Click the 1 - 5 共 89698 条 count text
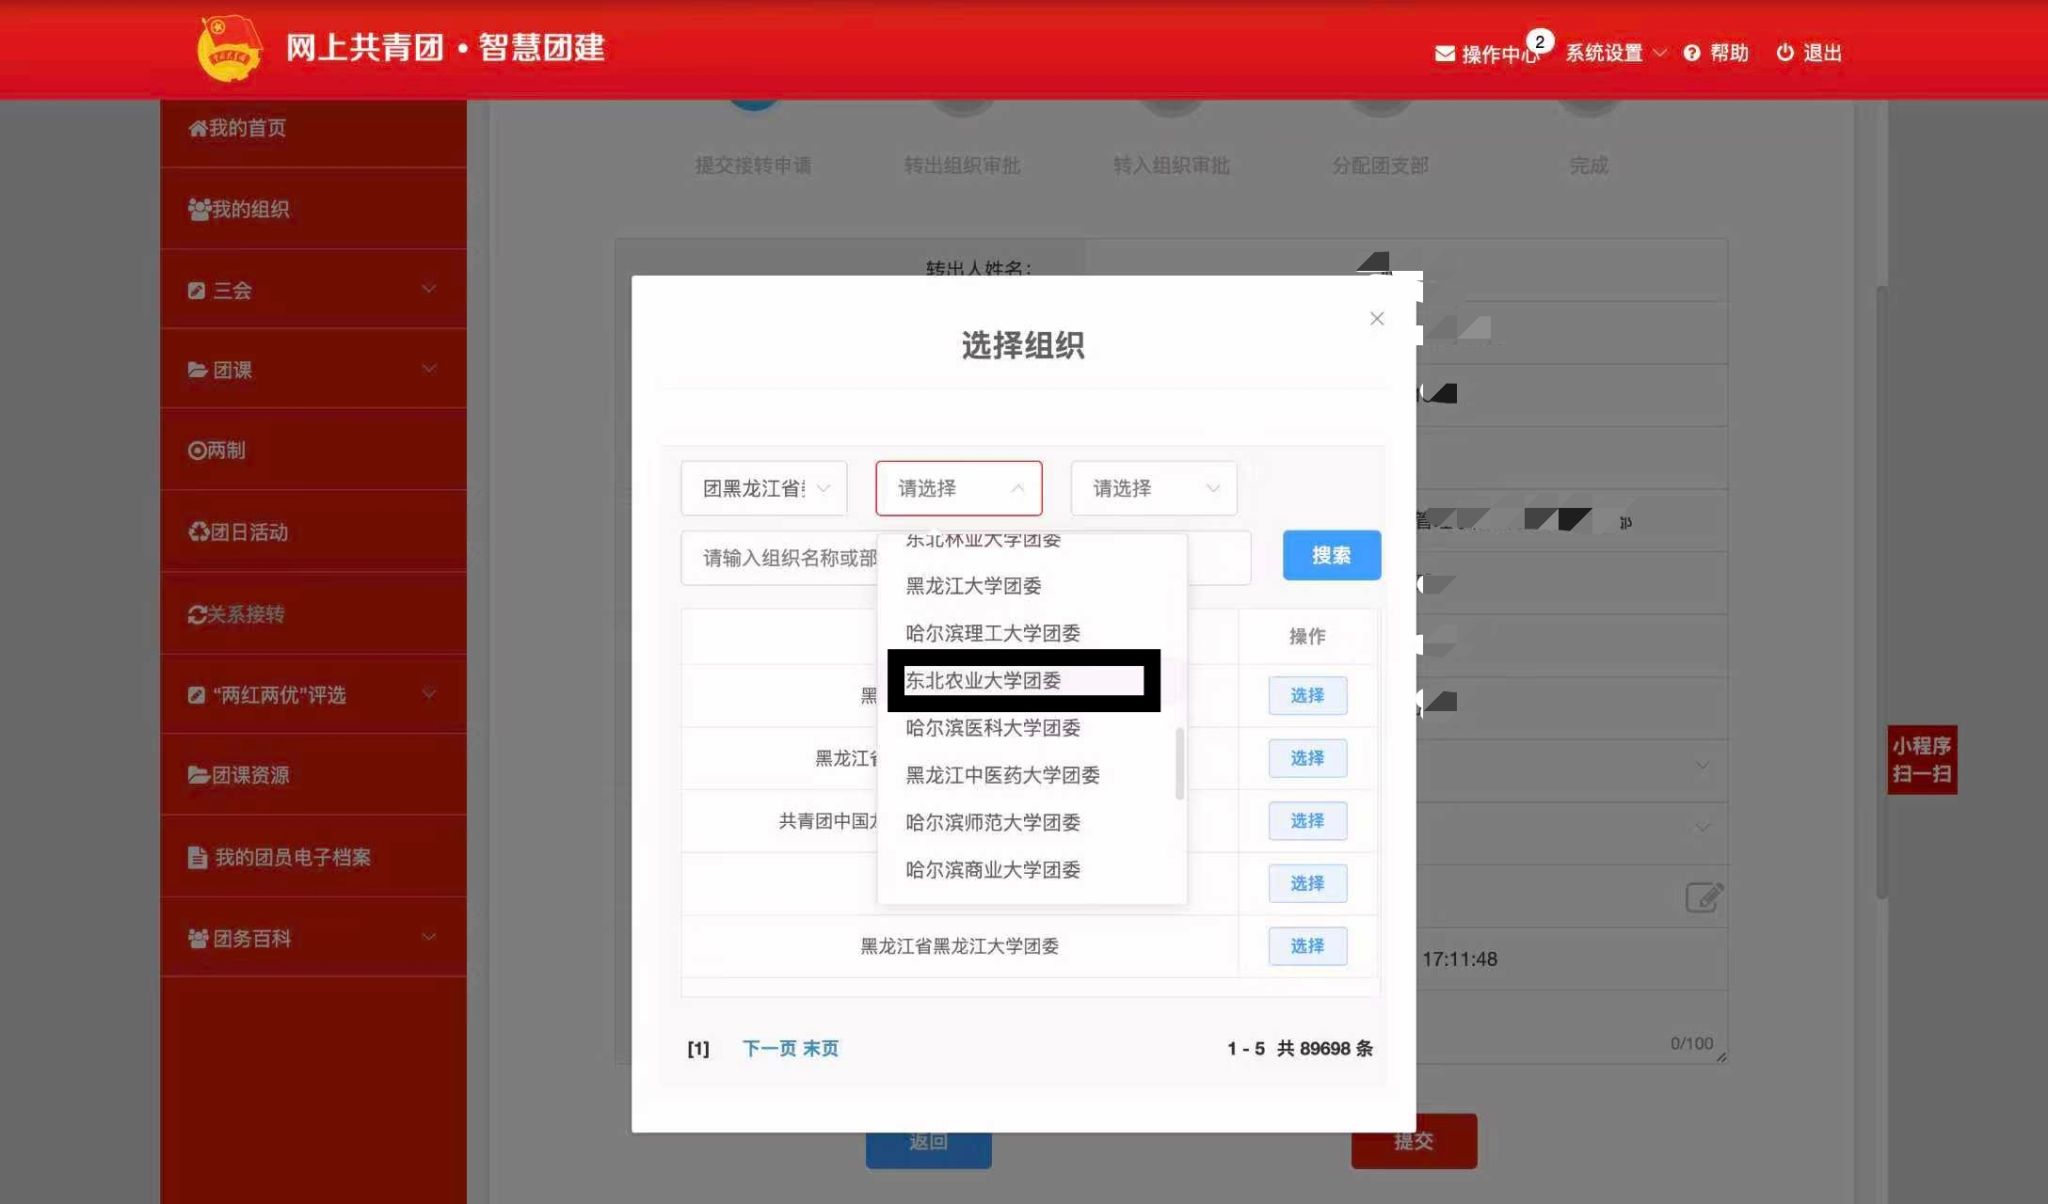This screenshot has height=1204, width=2048. [x=1300, y=1048]
